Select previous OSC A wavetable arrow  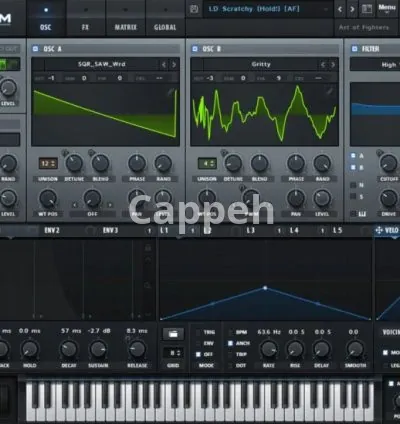[x=164, y=65]
